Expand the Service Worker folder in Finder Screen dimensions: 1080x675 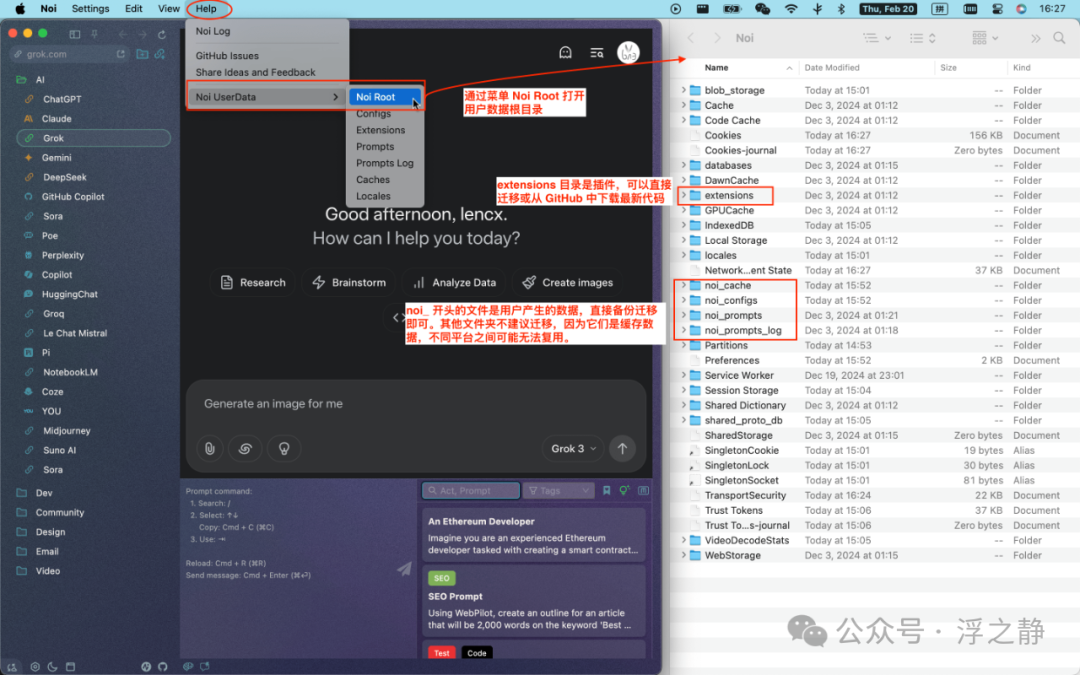pyautogui.click(x=683, y=375)
